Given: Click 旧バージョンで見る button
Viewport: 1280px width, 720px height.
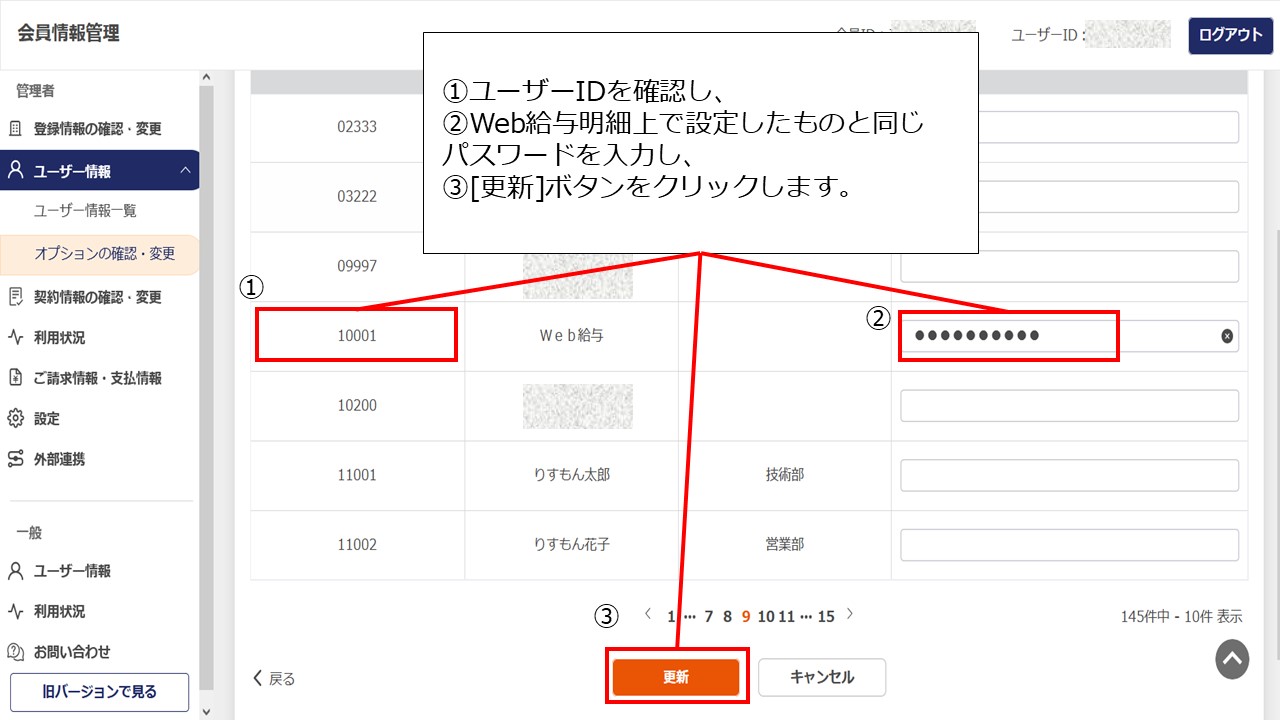Looking at the screenshot, I should [x=99, y=691].
